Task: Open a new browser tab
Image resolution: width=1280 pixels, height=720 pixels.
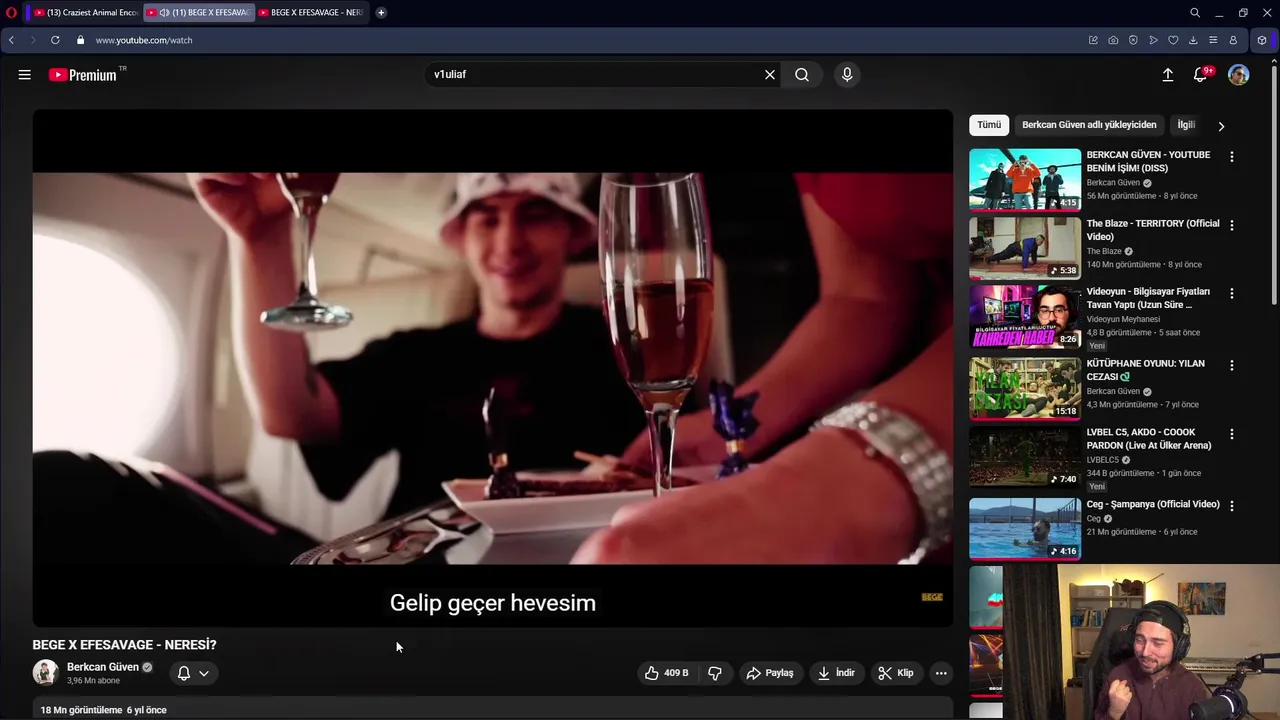Action: click(x=381, y=13)
